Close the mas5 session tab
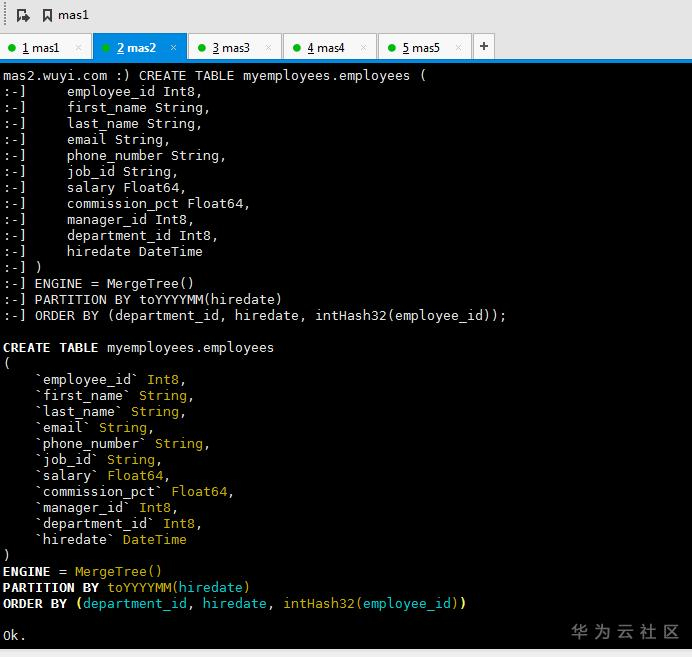 (x=459, y=47)
